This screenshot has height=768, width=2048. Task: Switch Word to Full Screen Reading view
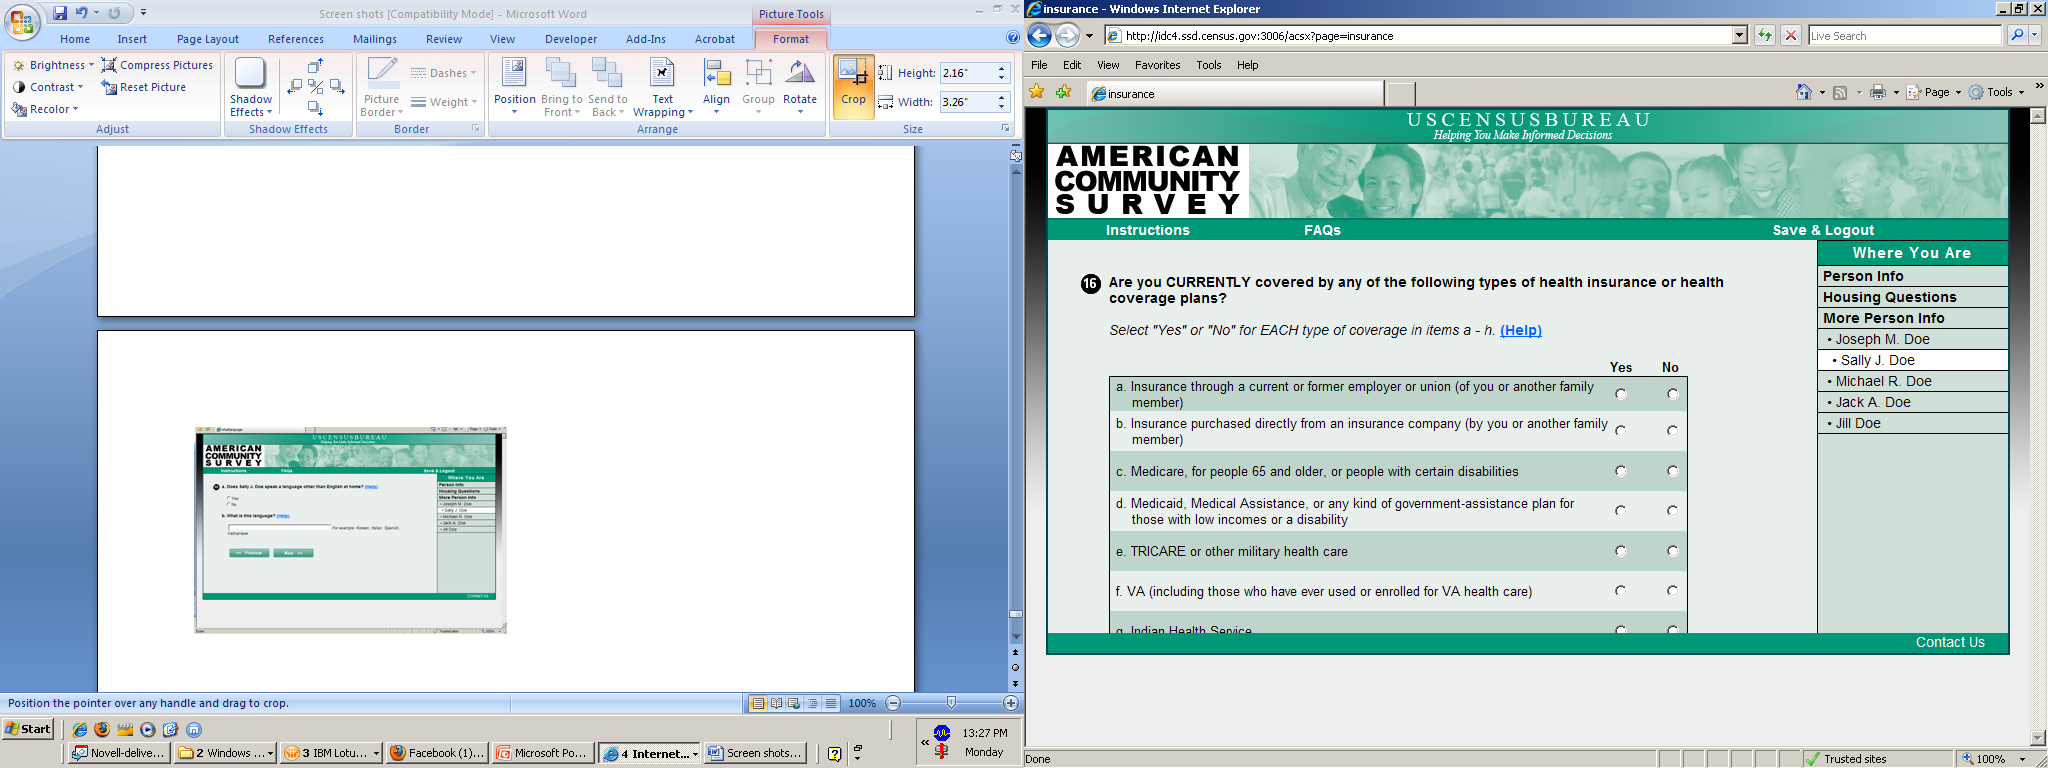tap(776, 703)
